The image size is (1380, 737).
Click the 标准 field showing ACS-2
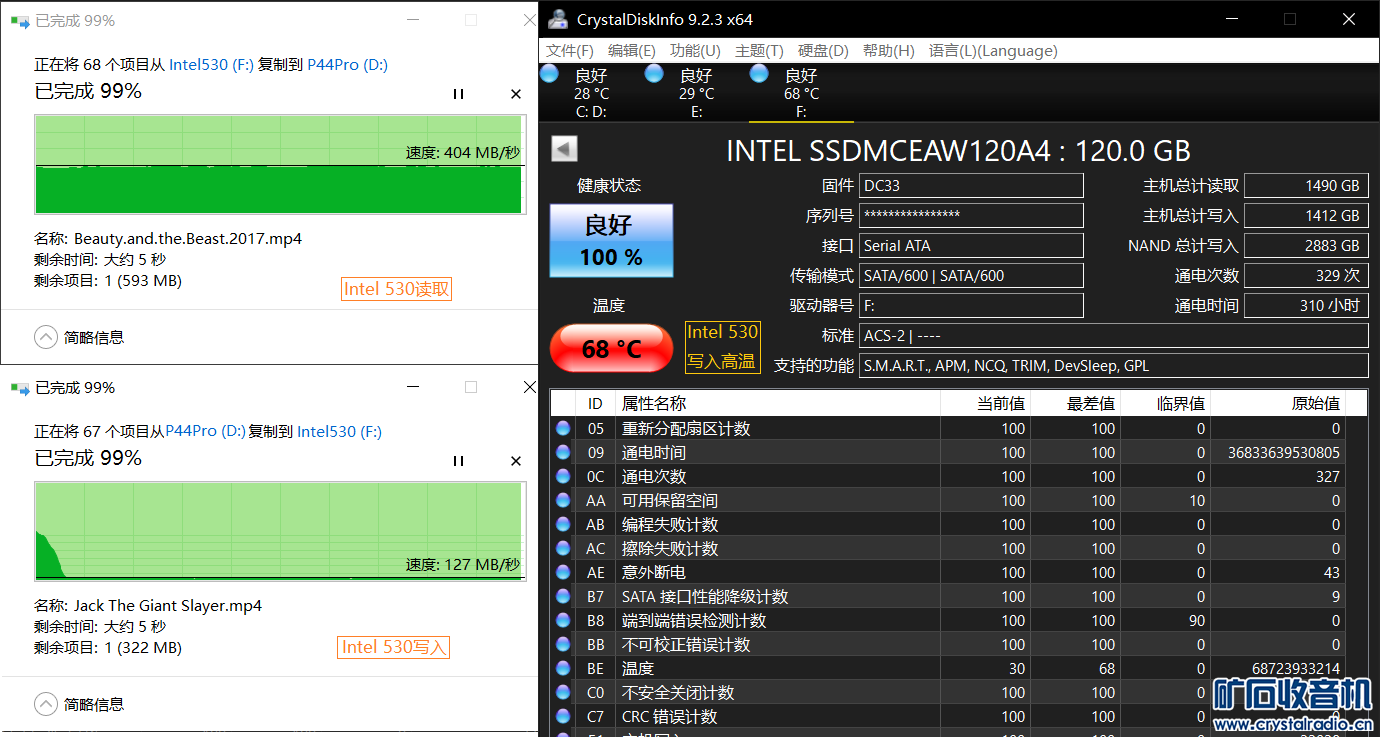tap(1114, 336)
